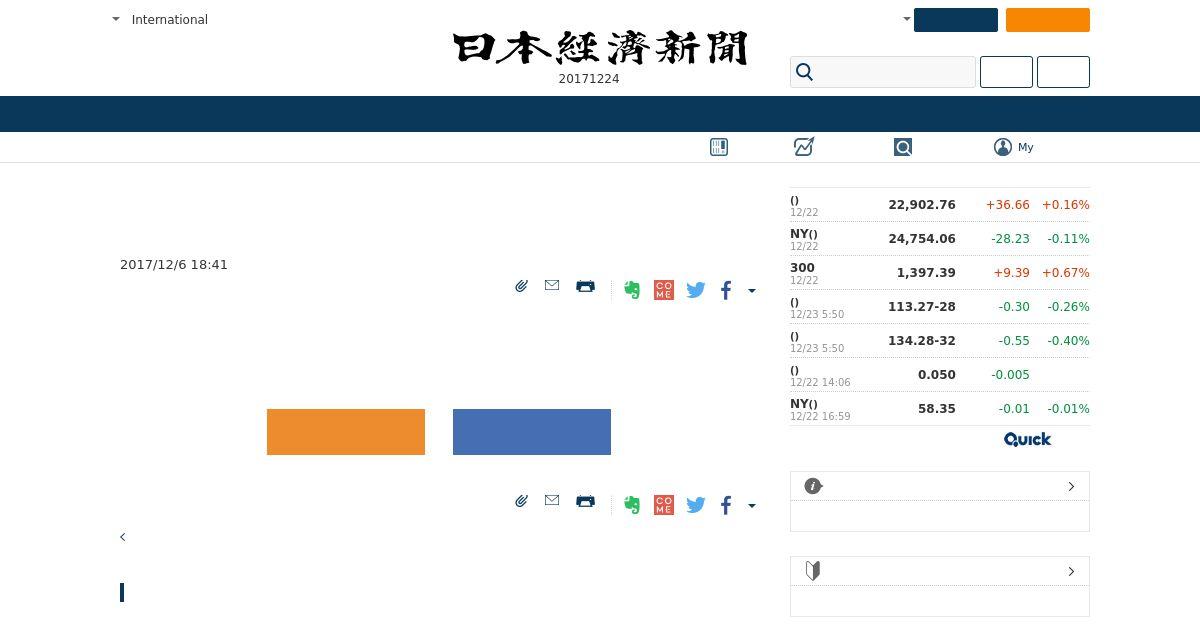The height and width of the screenshot is (630, 1200).
Task: Open the newspaper viewer icon in navigation
Action: pyautogui.click(x=719, y=147)
